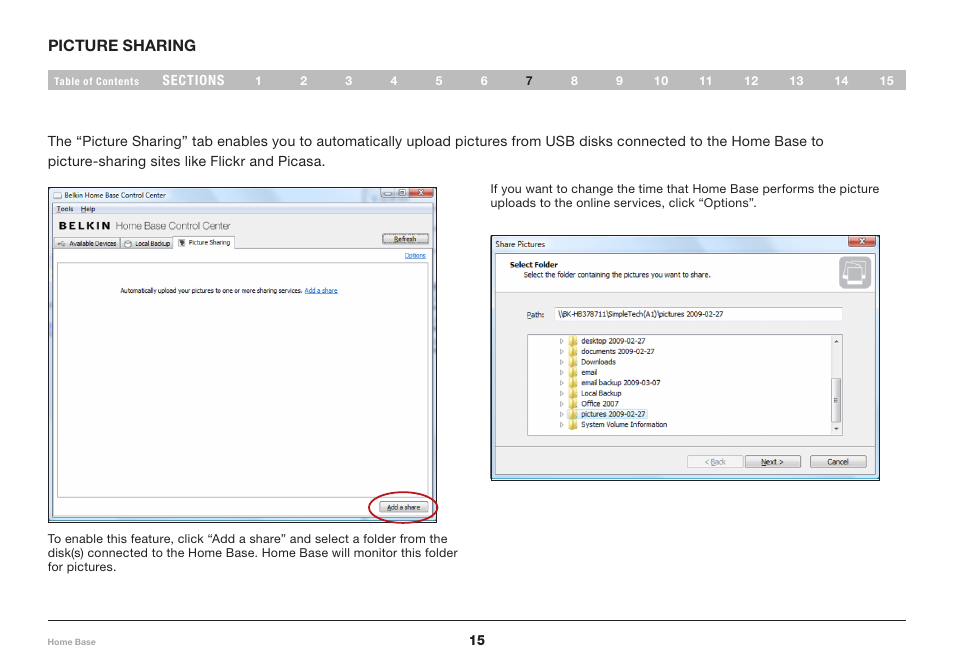Image resolution: width=954 pixels, height=668 pixels.
Task: Click Next in Share Pictures dialog
Action: [772, 462]
